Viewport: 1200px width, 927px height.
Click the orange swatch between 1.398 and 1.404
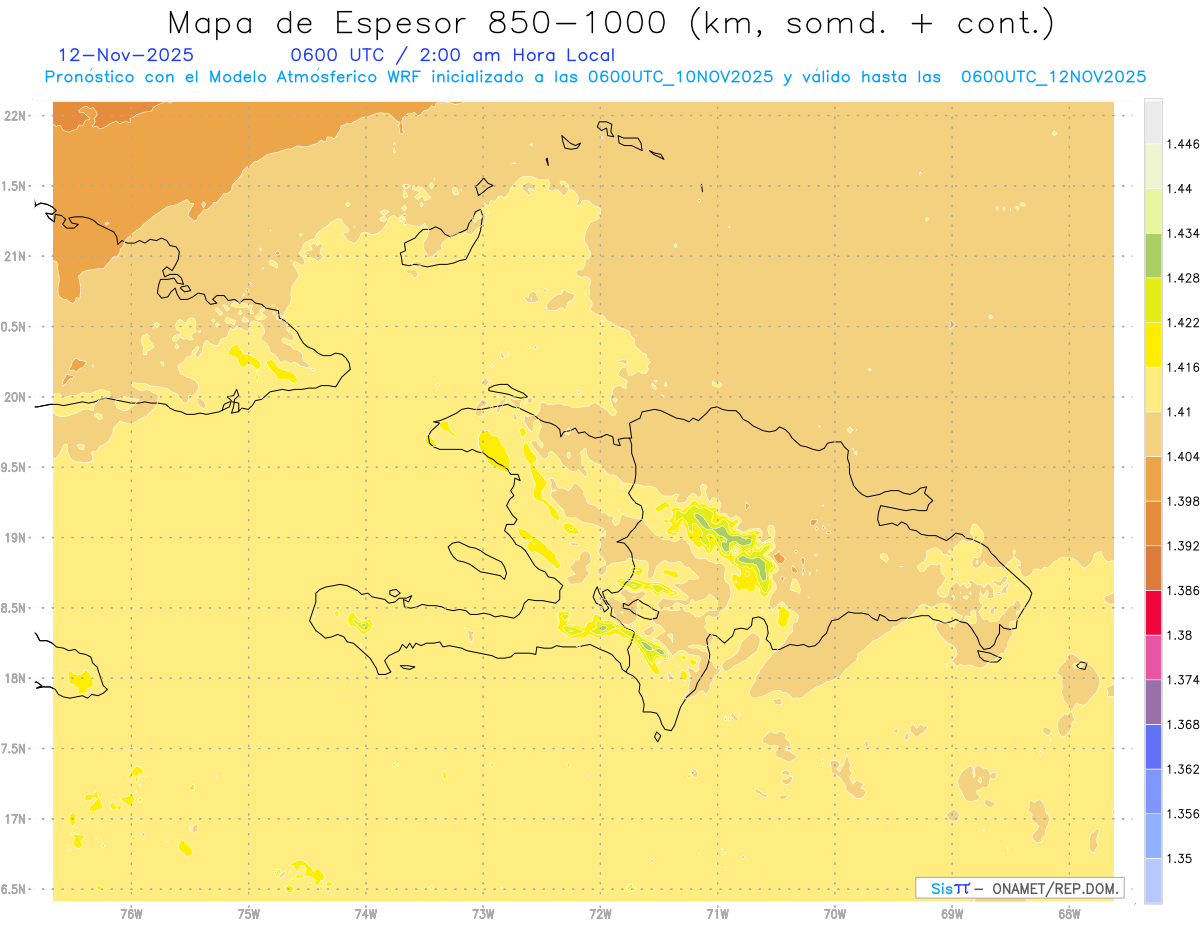coord(1153,478)
